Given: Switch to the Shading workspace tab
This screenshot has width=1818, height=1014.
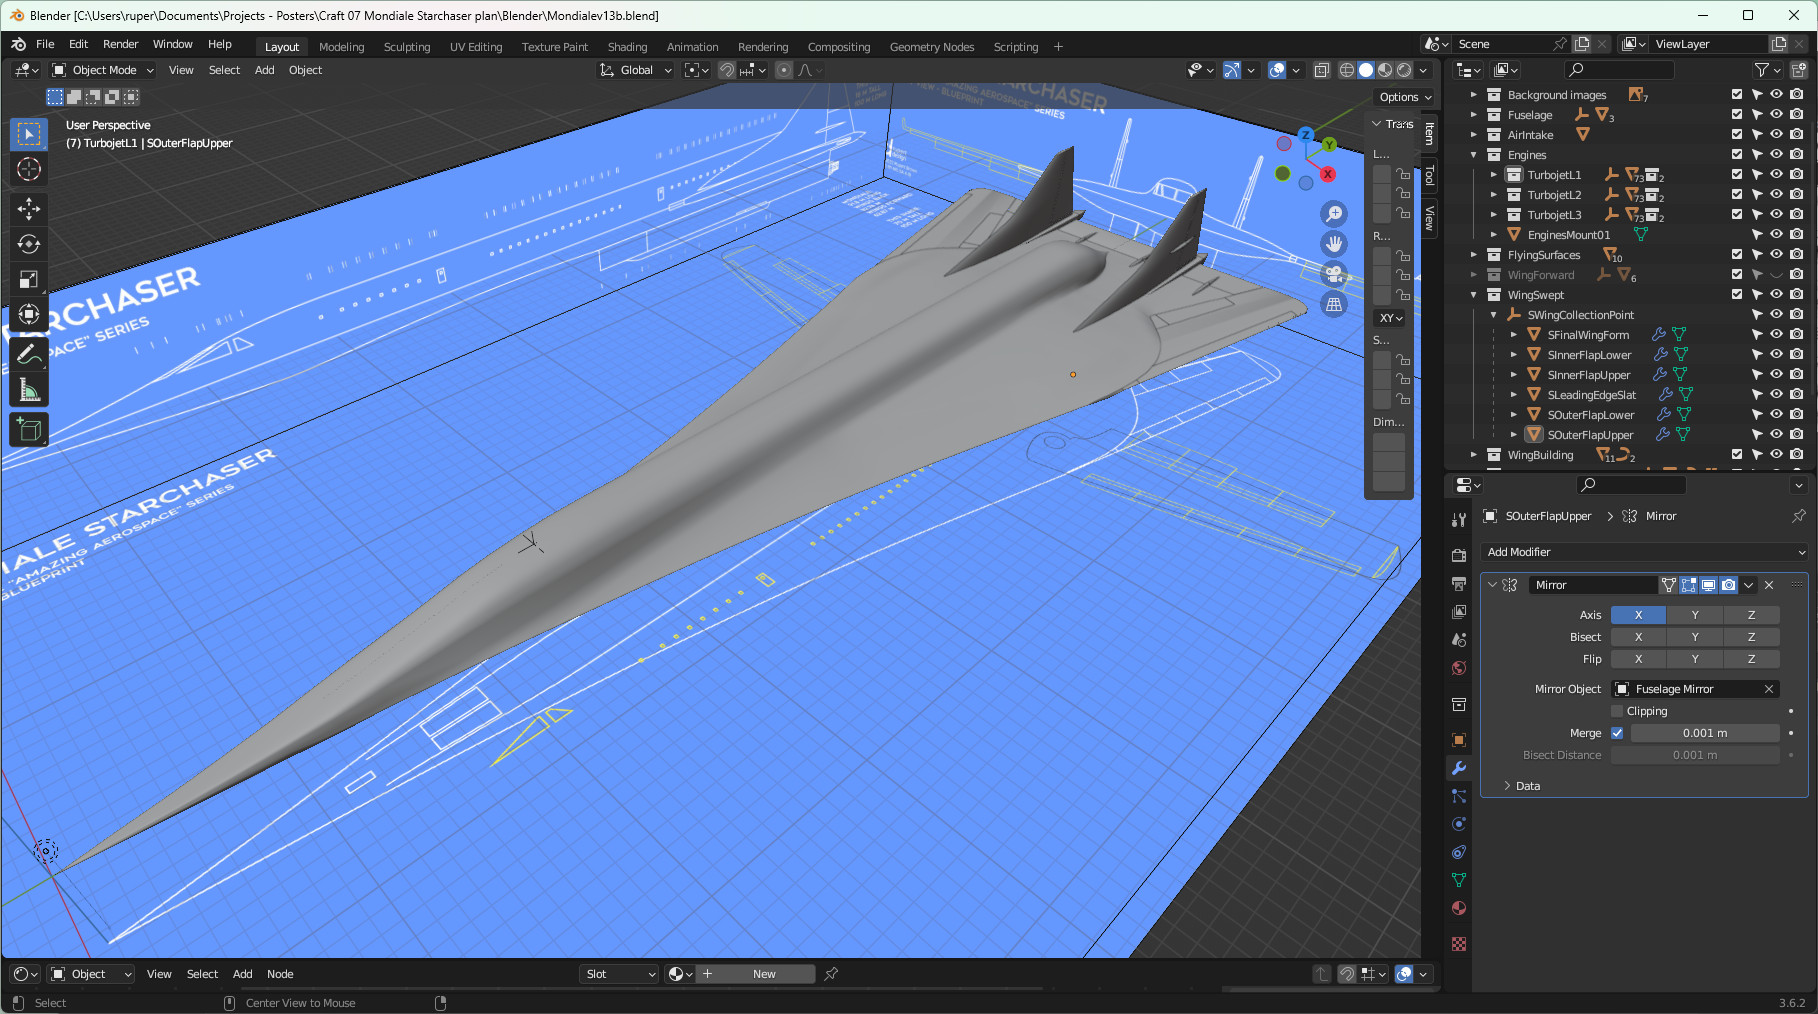Looking at the screenshot, I should (x=628, y=47).
